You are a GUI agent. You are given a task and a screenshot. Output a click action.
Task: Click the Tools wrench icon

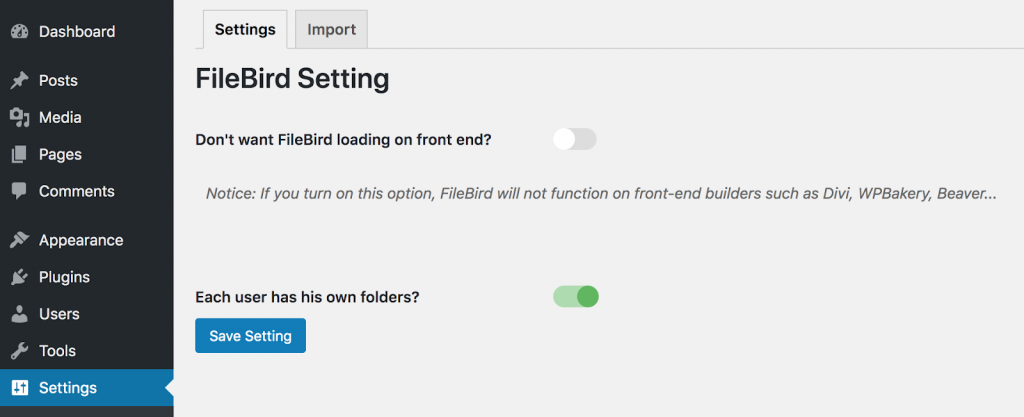coord(20,351)
